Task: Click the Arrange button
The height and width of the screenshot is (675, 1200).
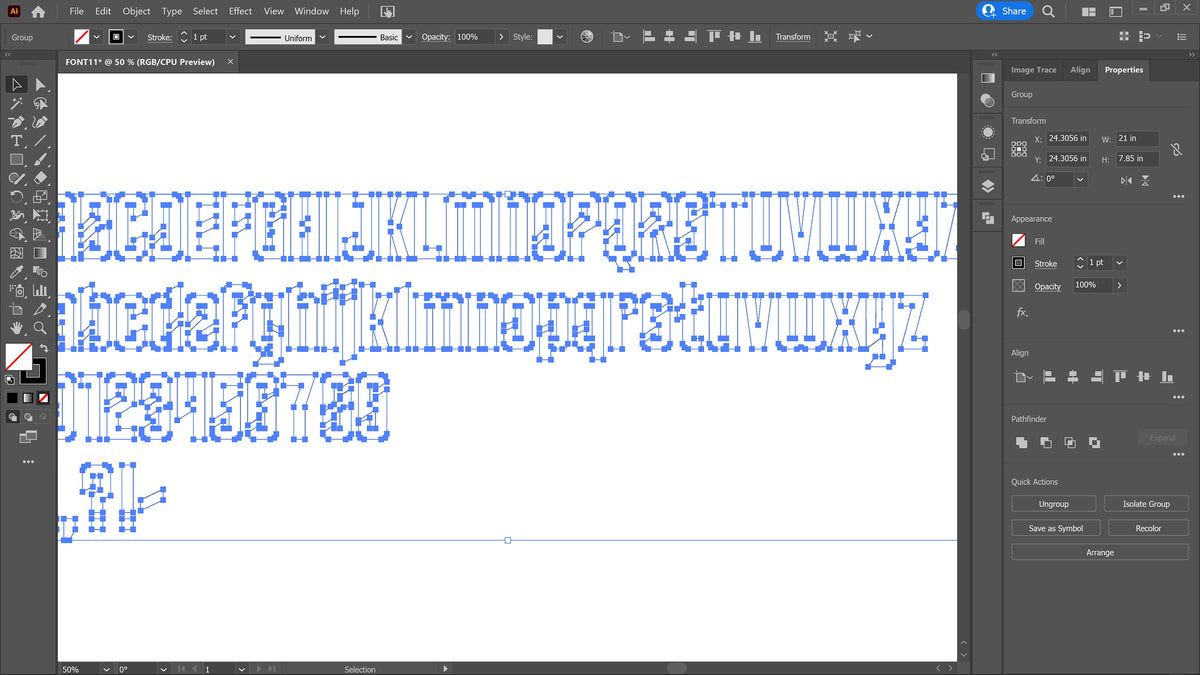Action: 1100,552
